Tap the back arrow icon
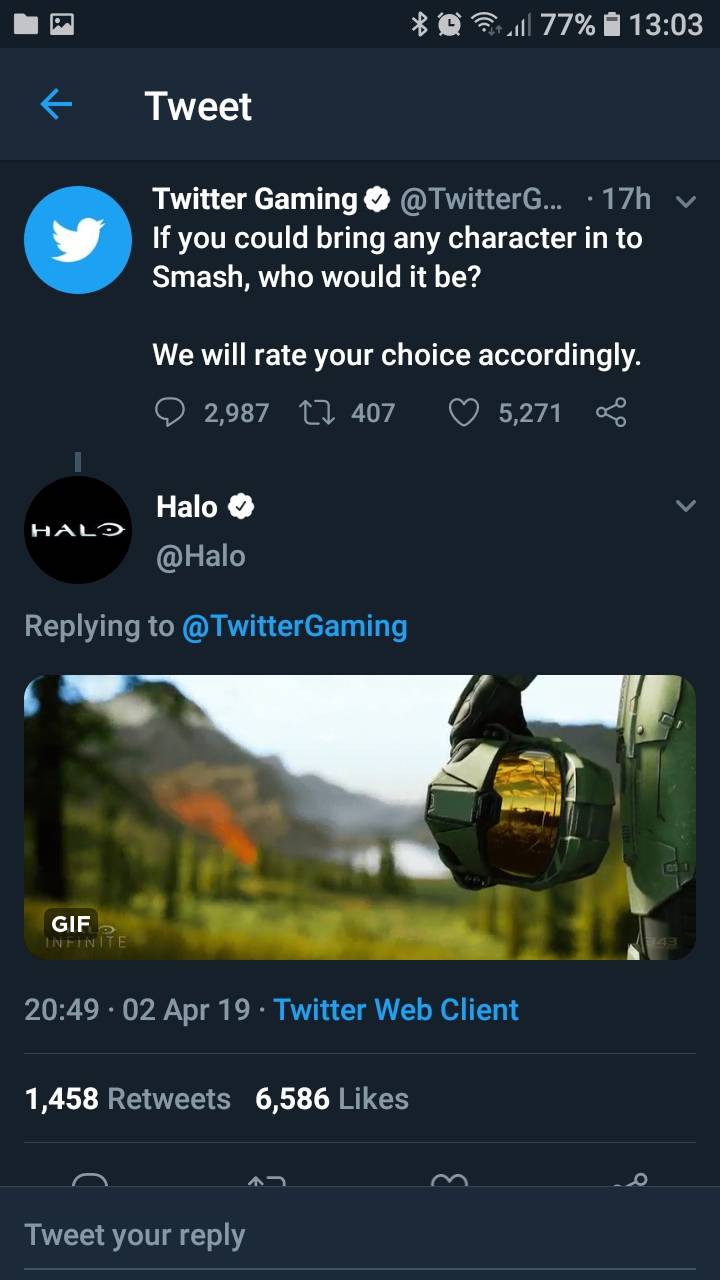The image size is (720, 1280). (x=56, y=104)
